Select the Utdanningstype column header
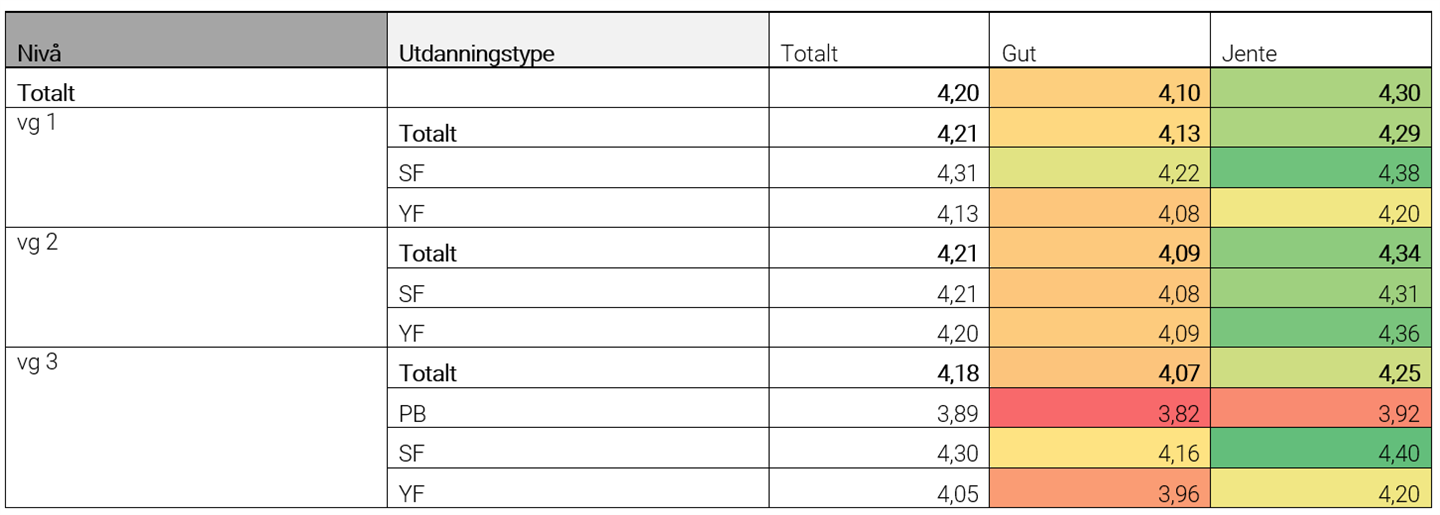The image size is (1440, 515). [x=578, y=40]
